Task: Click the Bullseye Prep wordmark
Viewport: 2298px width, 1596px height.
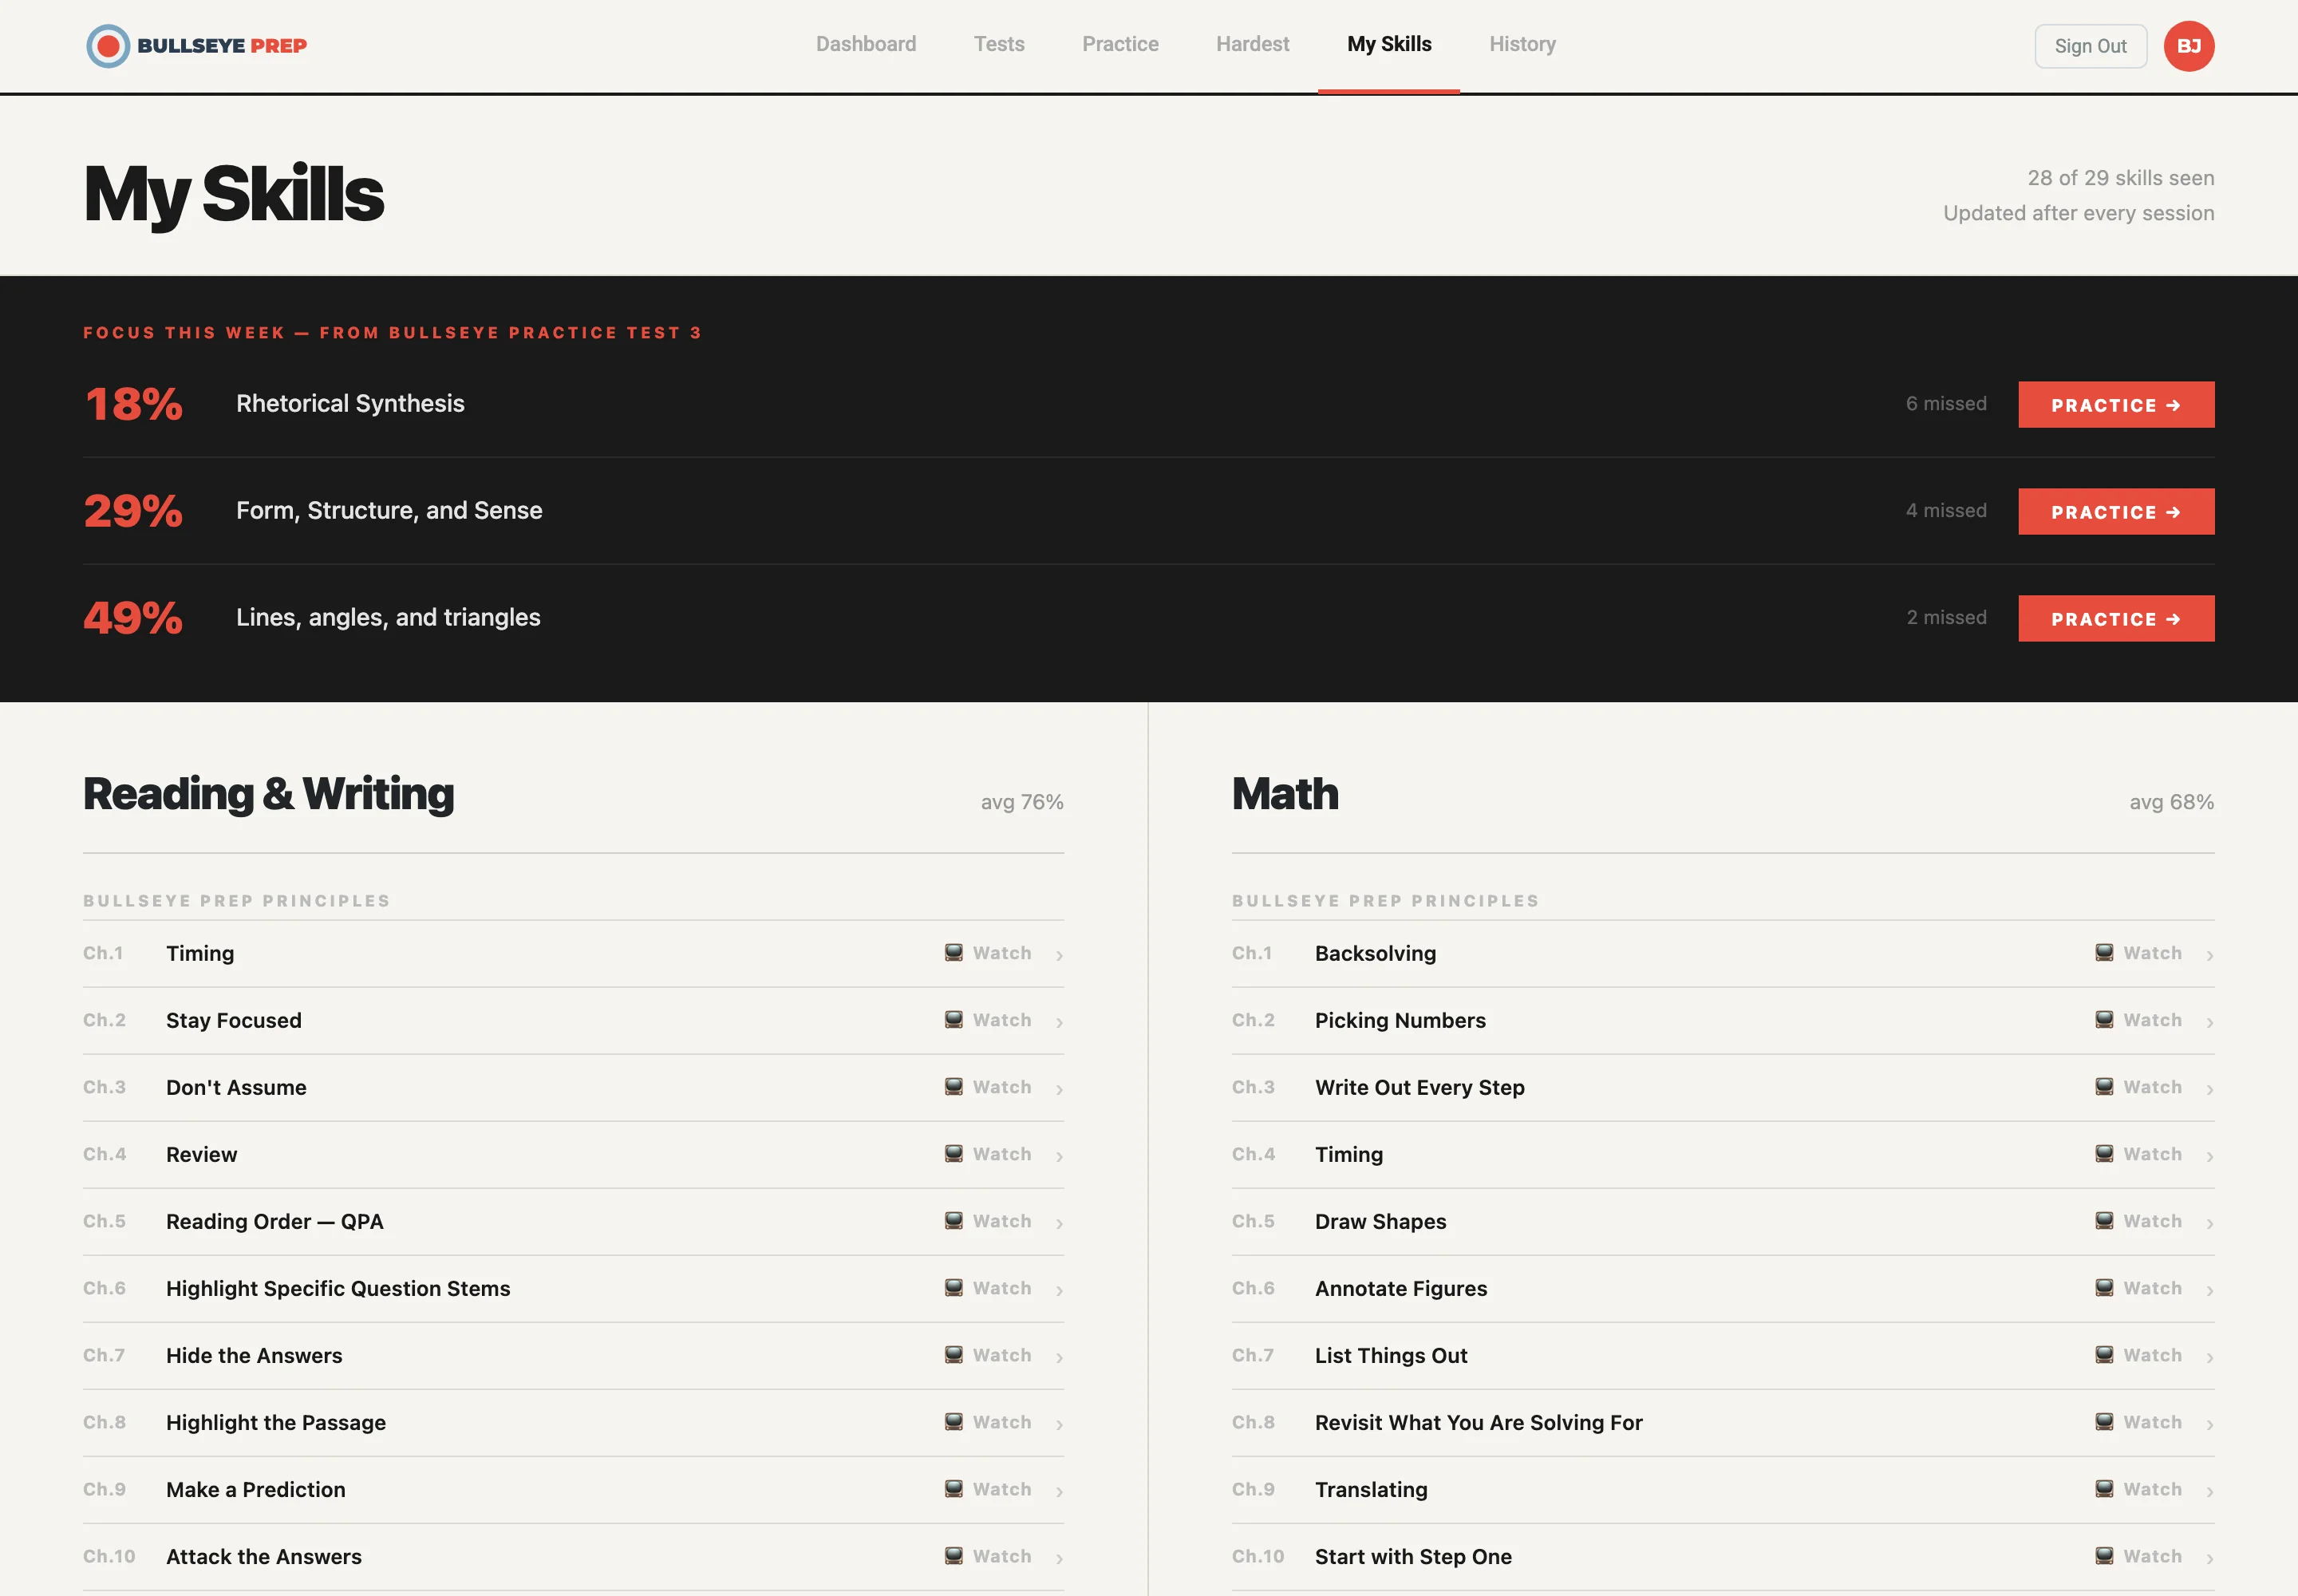Action: (222, 46)
